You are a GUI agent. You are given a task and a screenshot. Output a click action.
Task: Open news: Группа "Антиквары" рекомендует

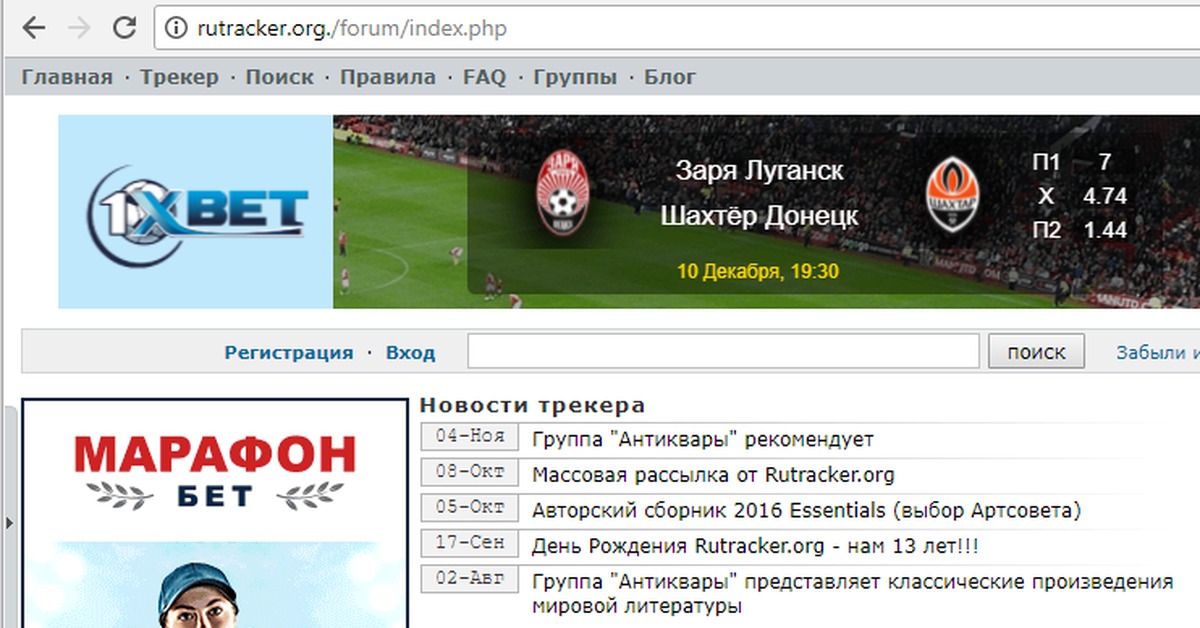703,439
